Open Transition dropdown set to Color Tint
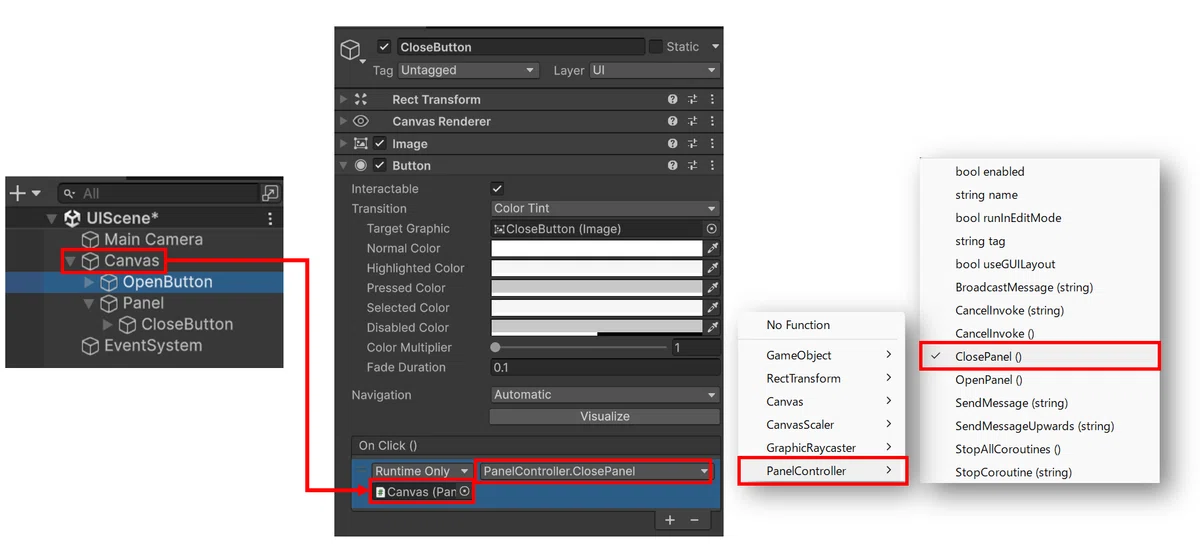Viewport: 1200px width, 553px height. [605, 209]
